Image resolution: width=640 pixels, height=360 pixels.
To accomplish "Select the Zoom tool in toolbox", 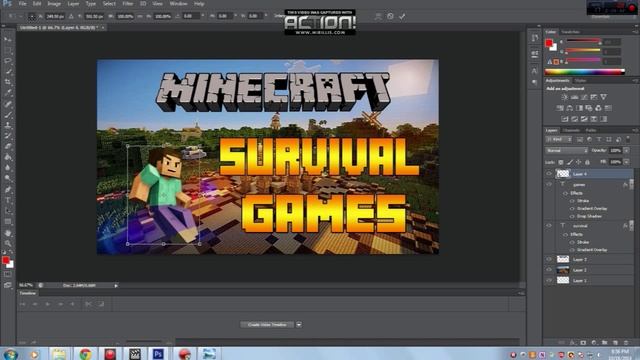I will click(x=8, y=244).
